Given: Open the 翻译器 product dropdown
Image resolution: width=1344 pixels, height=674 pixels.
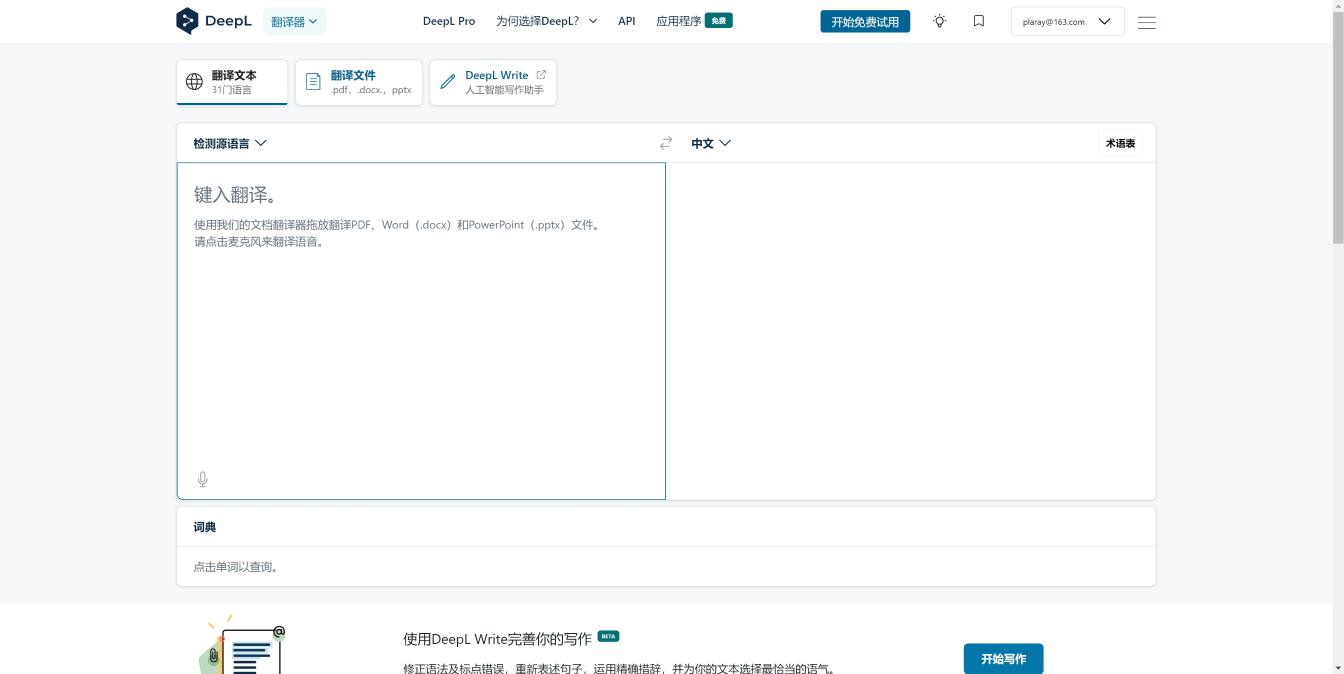Looking at the screenshot, I should [x=294, y=21].
